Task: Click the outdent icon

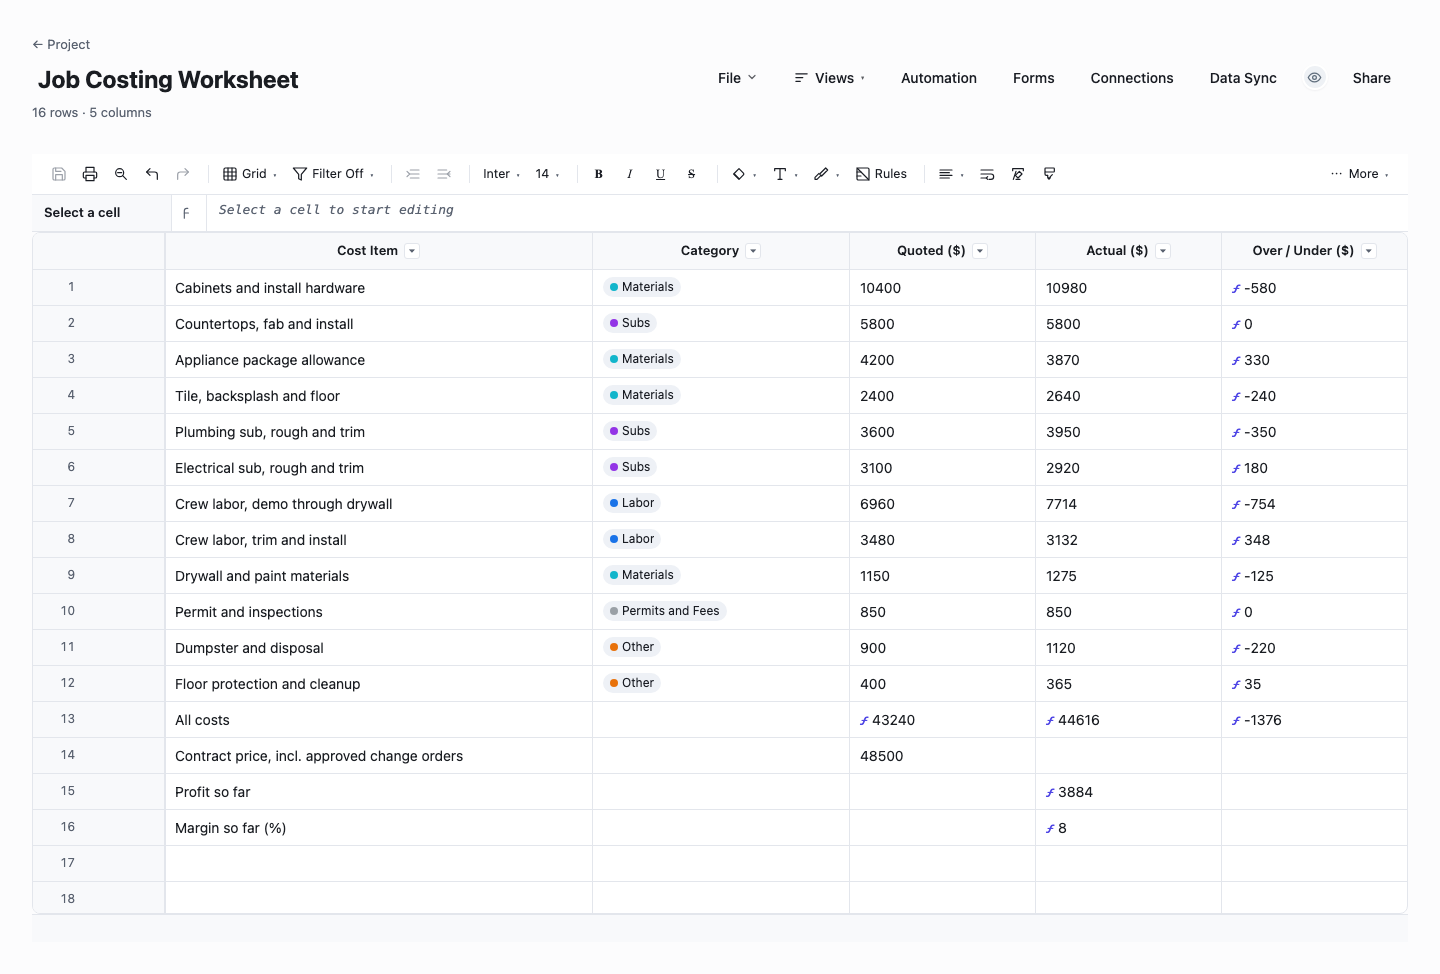Action: click(x=444, y=174)
